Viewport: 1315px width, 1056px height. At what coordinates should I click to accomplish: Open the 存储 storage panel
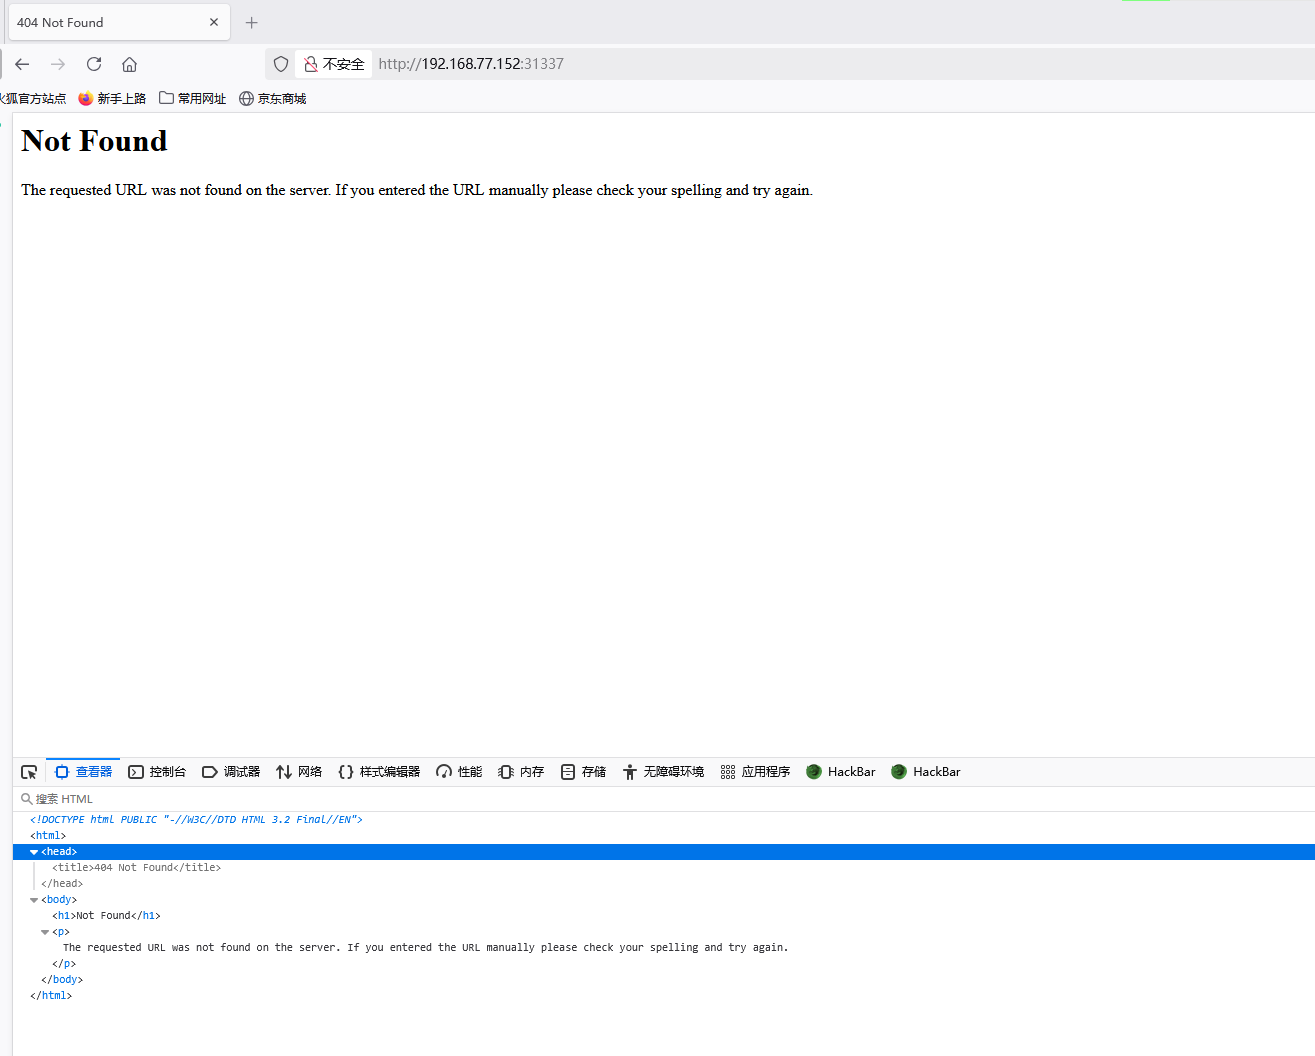(x=584, y=772)
